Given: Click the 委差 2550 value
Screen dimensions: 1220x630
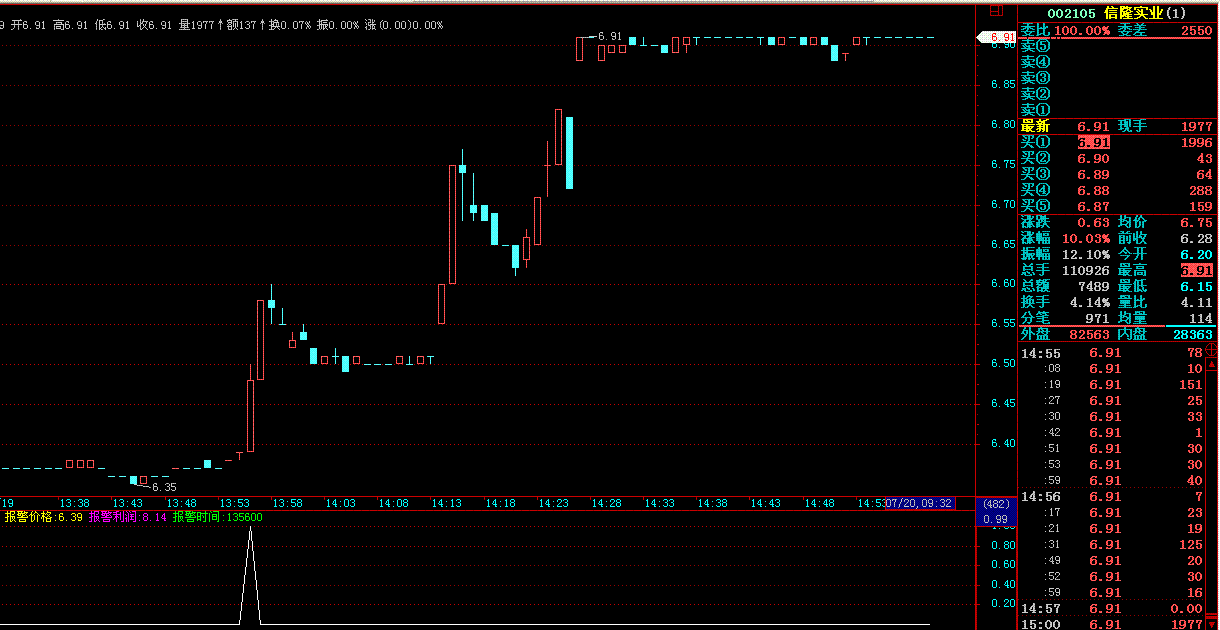Looking at the screenshot, I should [x=1196, y=30].
